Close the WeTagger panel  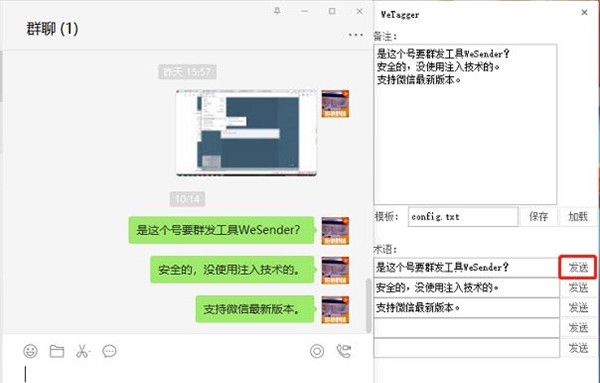click(x=584, y=12)
